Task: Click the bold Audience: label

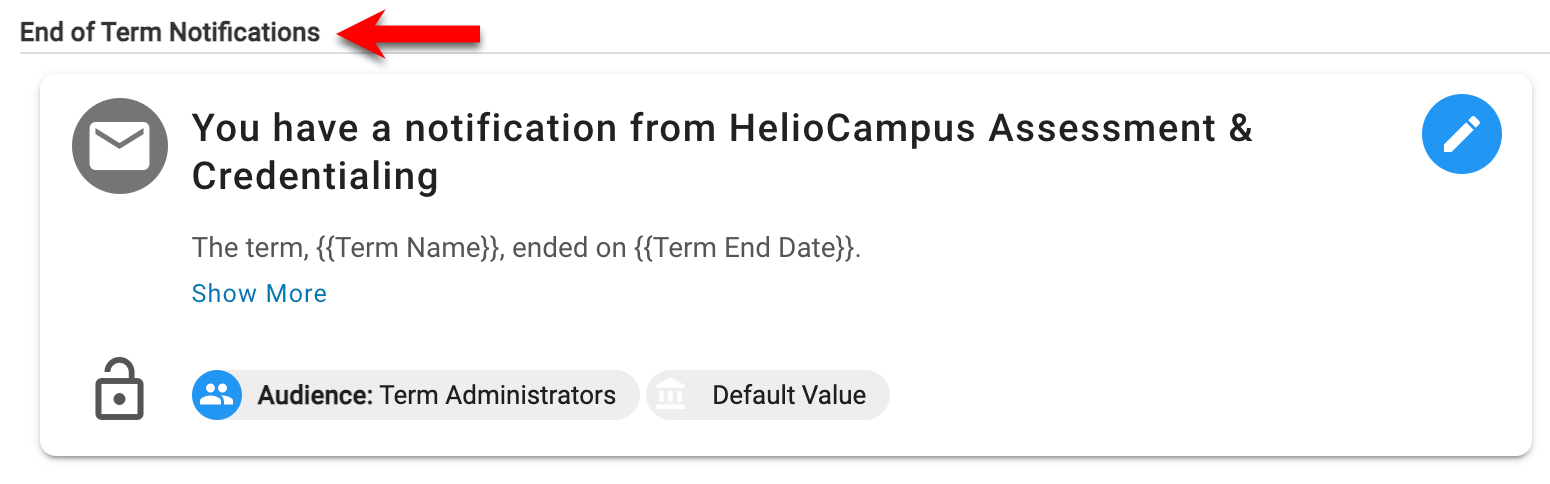Action: tap(315, 395)
